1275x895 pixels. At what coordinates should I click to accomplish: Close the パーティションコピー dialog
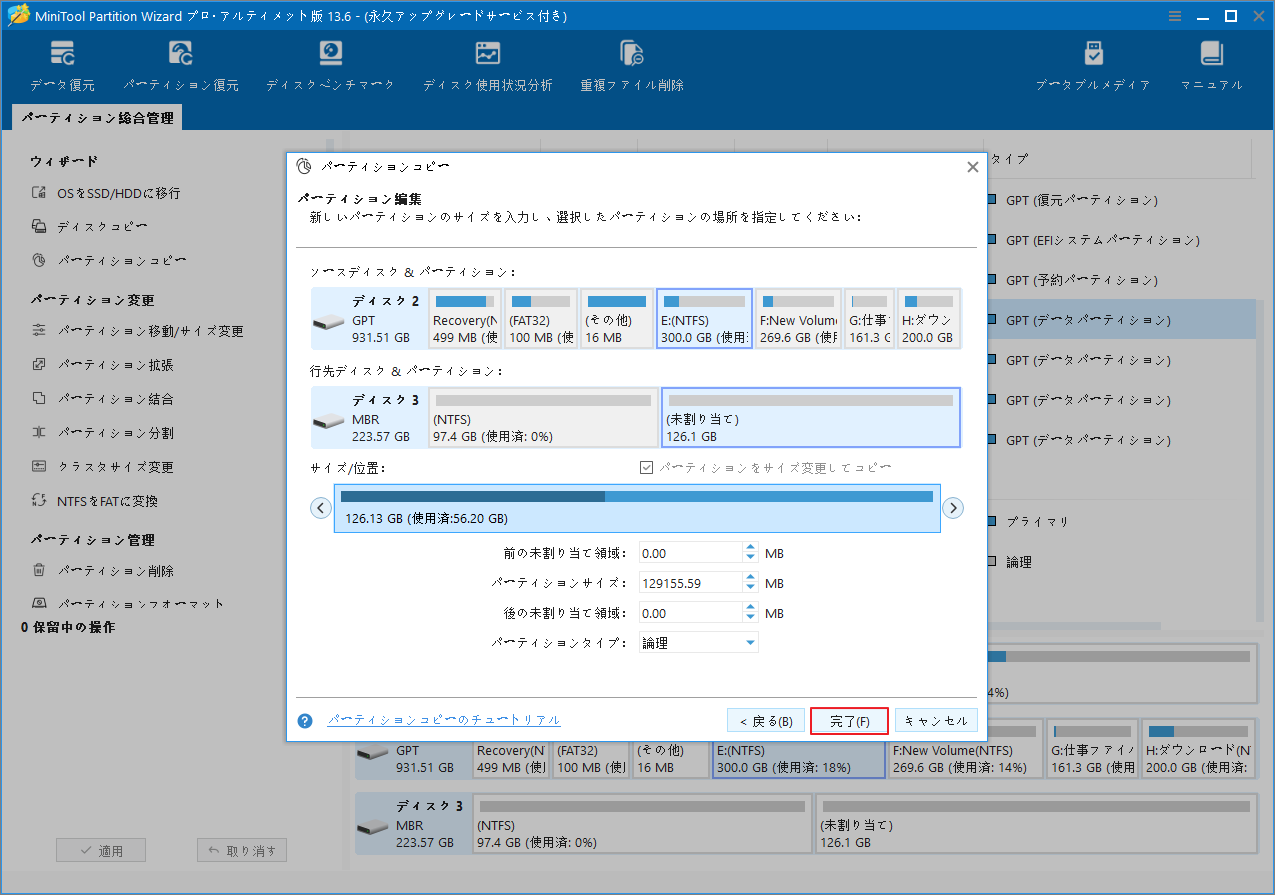[972, 167]
